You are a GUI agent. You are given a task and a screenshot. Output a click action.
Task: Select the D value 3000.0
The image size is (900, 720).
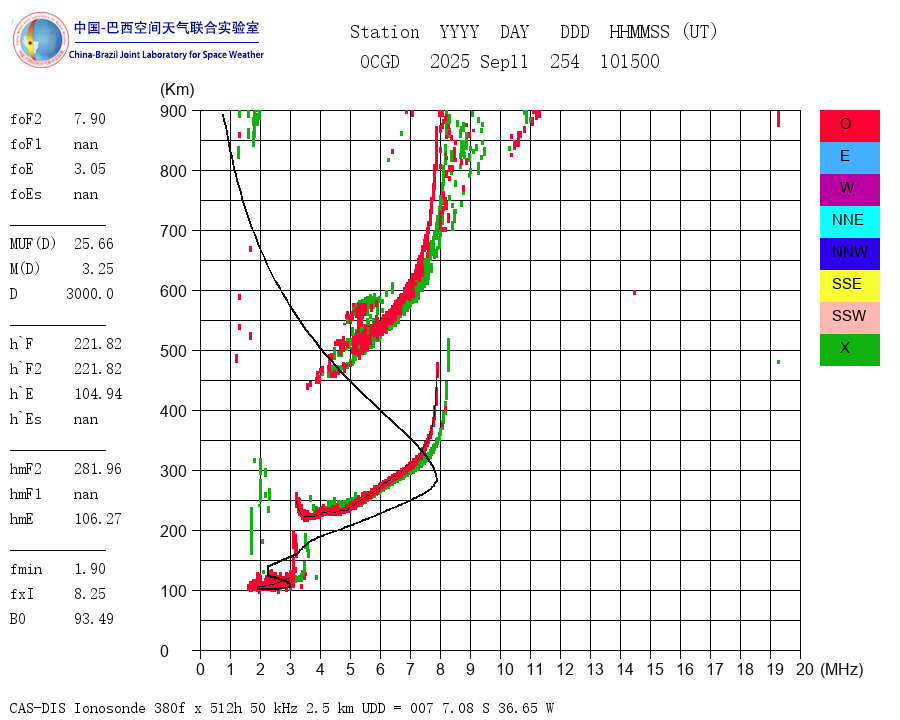coord(90,294)
